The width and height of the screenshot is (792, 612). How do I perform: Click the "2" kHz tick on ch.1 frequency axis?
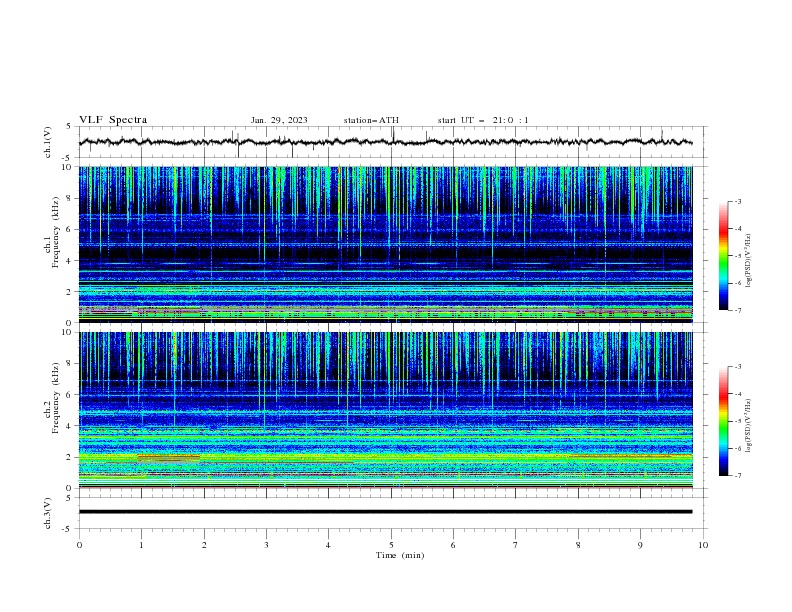coord(69,291)
